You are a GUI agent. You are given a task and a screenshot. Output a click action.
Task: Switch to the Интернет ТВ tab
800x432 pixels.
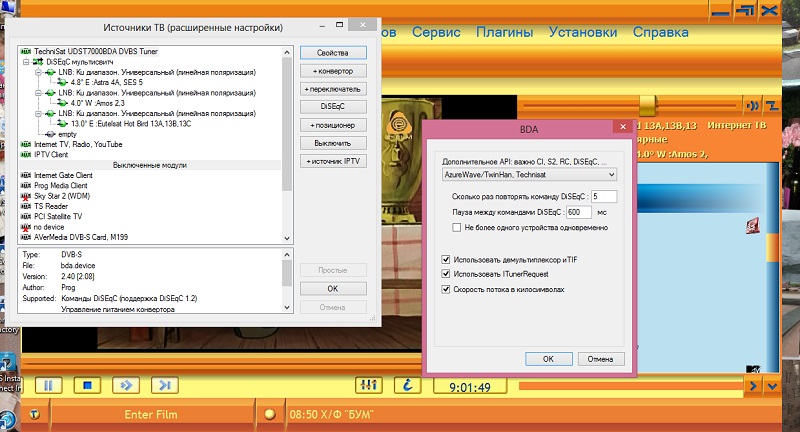point(737,125)
